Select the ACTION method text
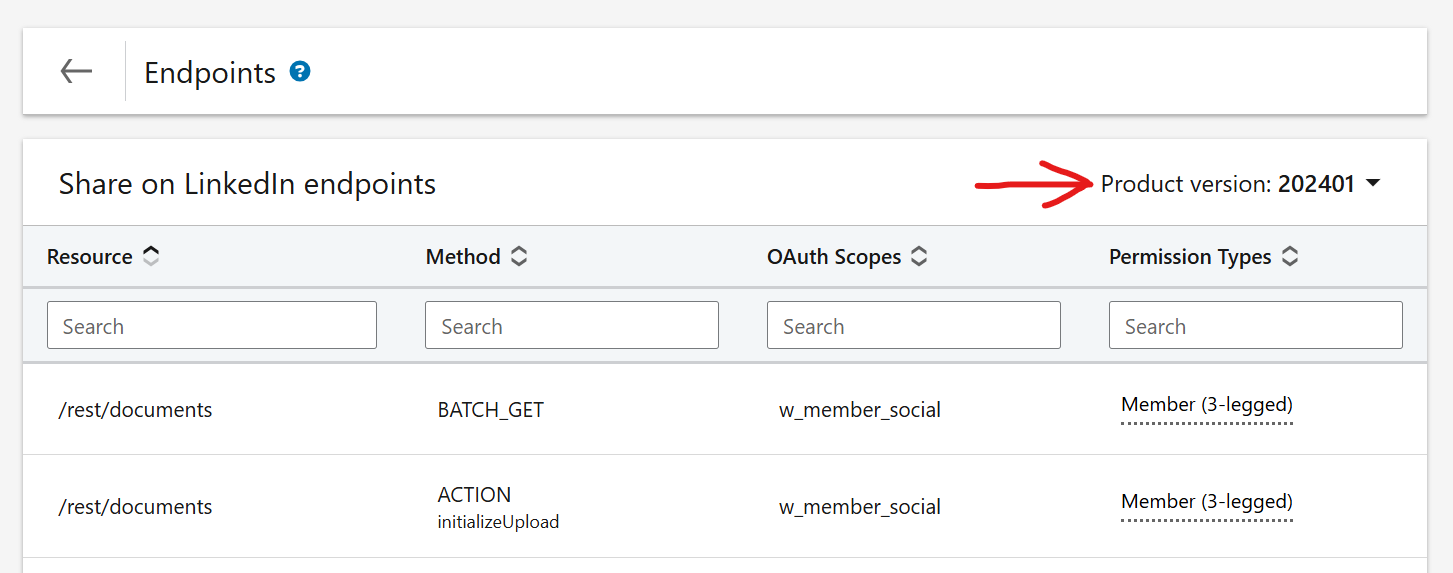1453x573 pixels. [x=474, y=495]
